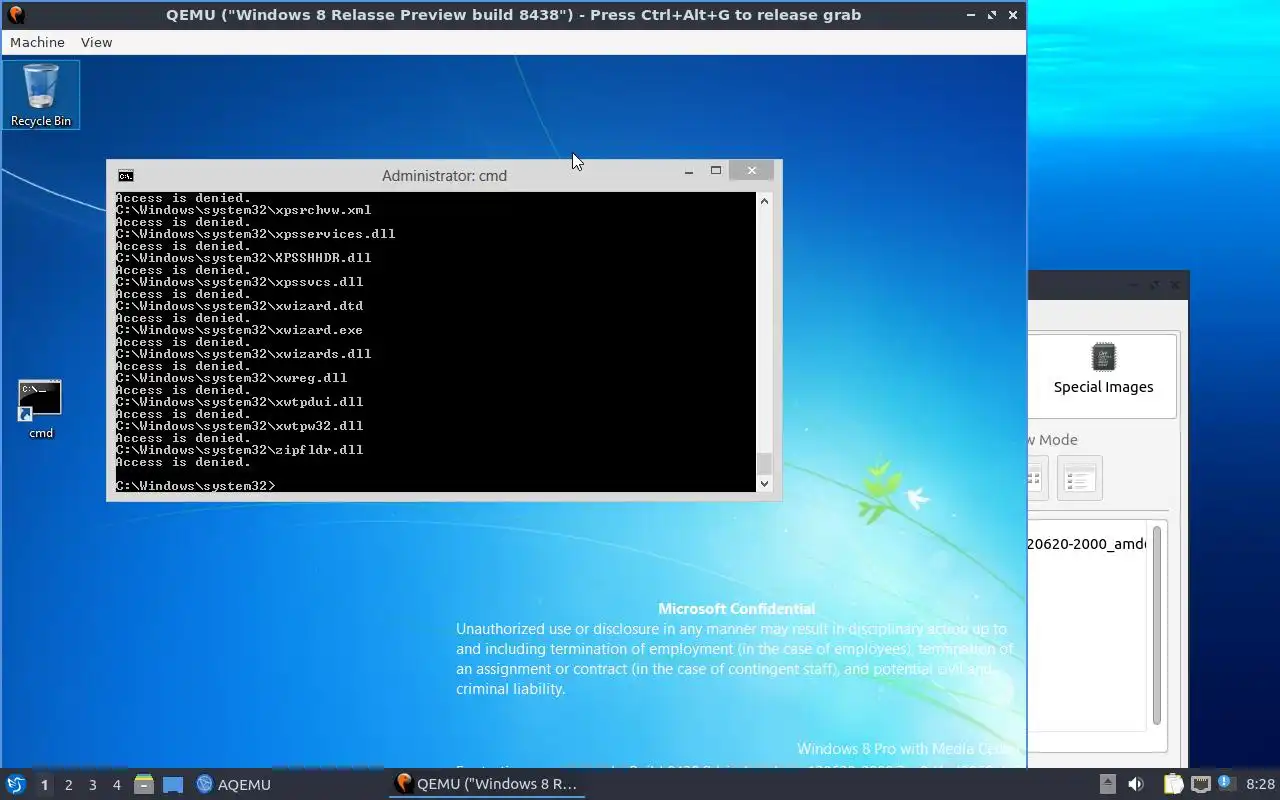
Task: Select the 20620-2000_amd entry in AQEMU list
Action: coord(1086,544)
